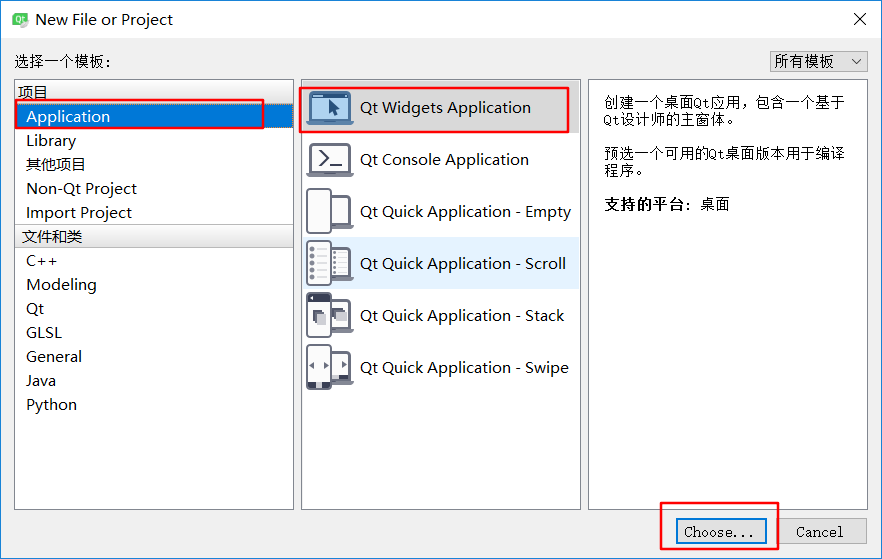Choose the Qt Widgets Application label
Screen dimensions: 882x559
click(x=445, y=107)
